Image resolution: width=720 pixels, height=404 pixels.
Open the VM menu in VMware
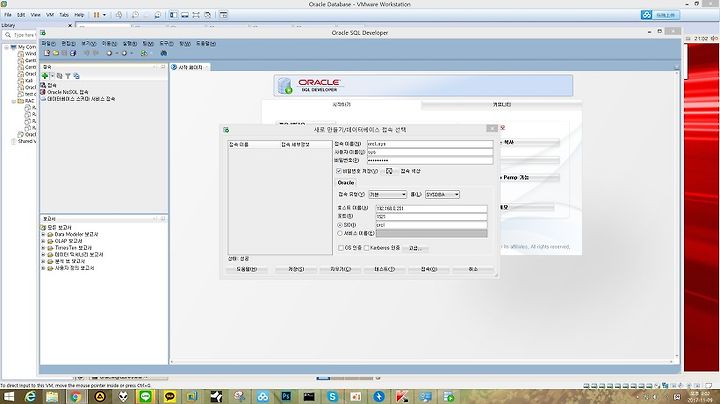click(50, 15)
